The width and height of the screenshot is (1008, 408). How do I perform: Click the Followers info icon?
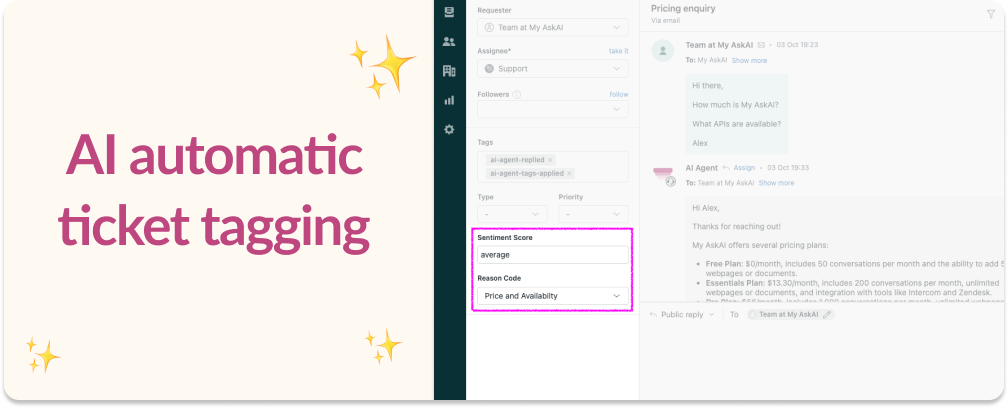517,94
